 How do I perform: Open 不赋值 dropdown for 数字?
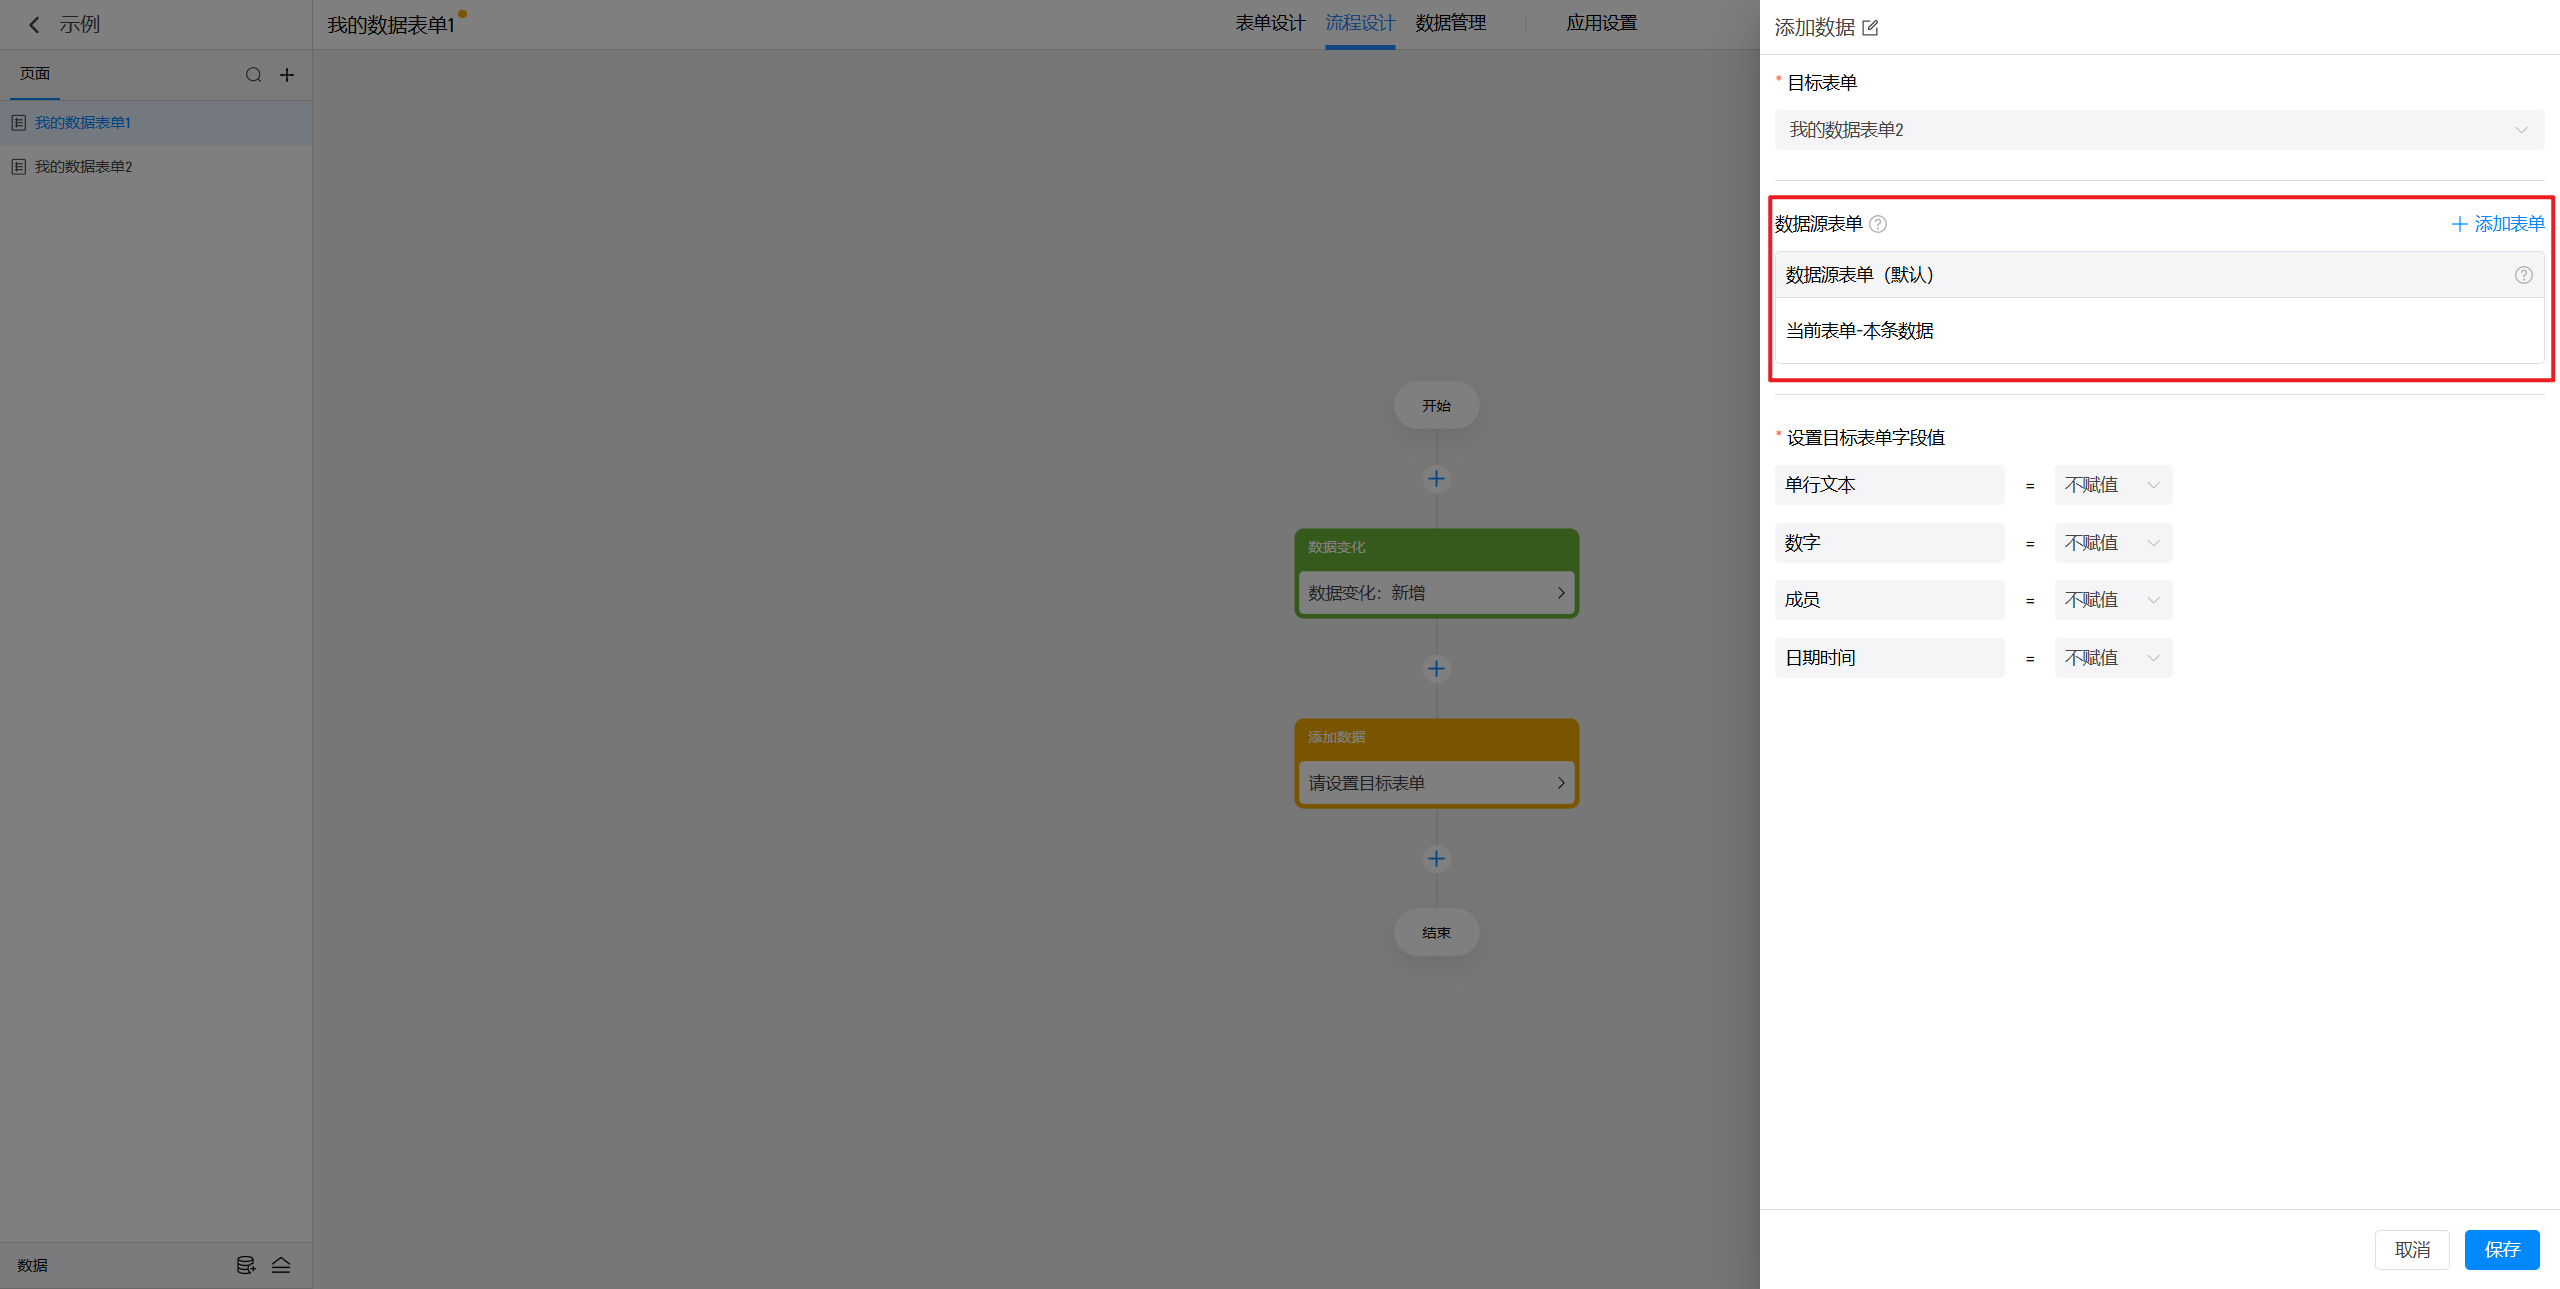click(x=2112, y=543)
